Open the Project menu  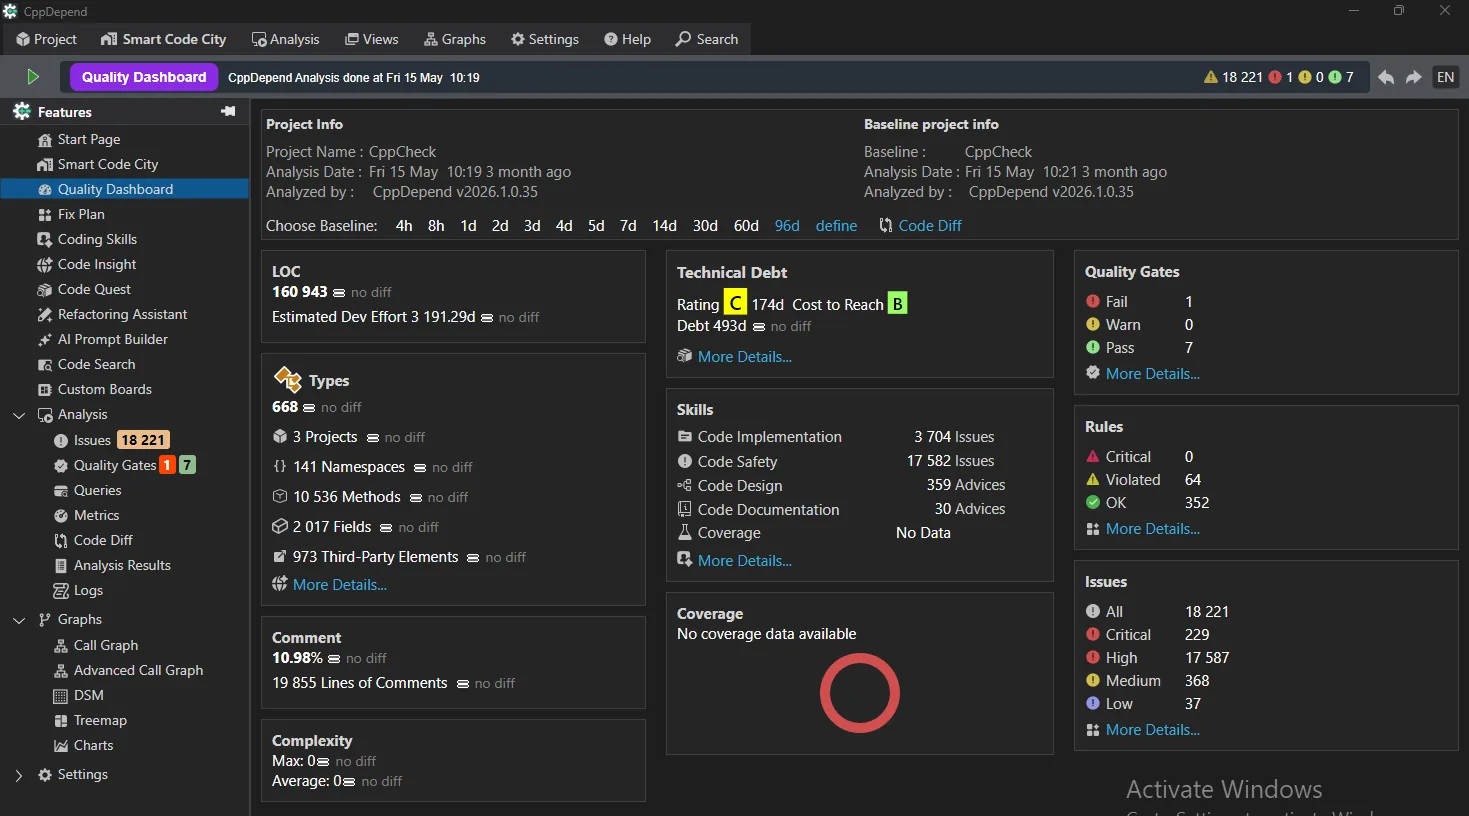47,39
